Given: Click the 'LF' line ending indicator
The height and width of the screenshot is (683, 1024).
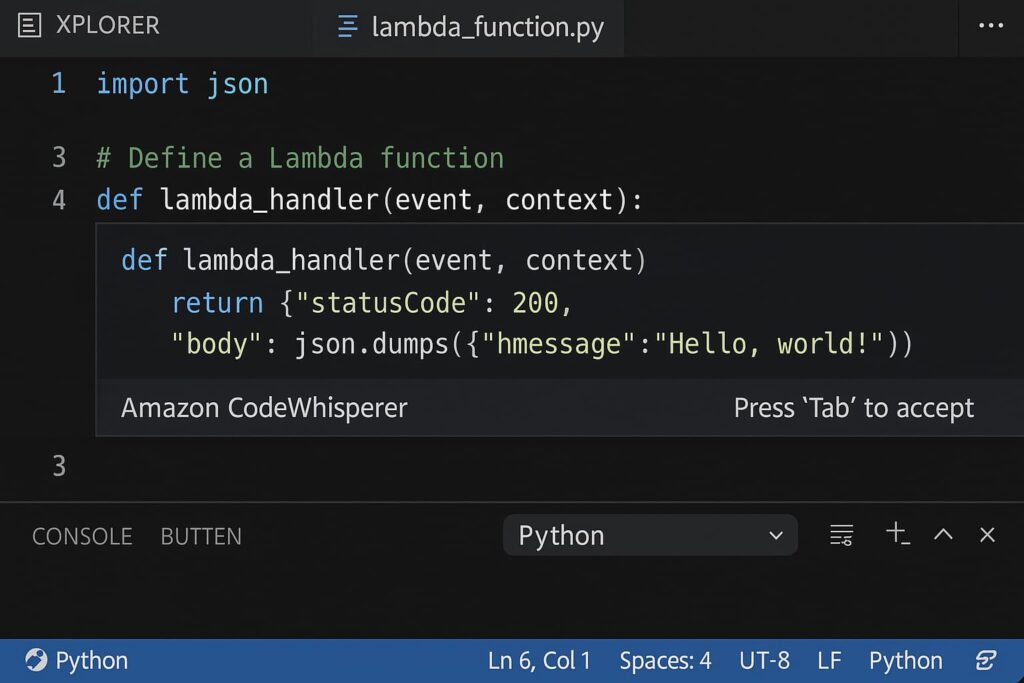Looking at the screenshot, I should click(829, 661).
